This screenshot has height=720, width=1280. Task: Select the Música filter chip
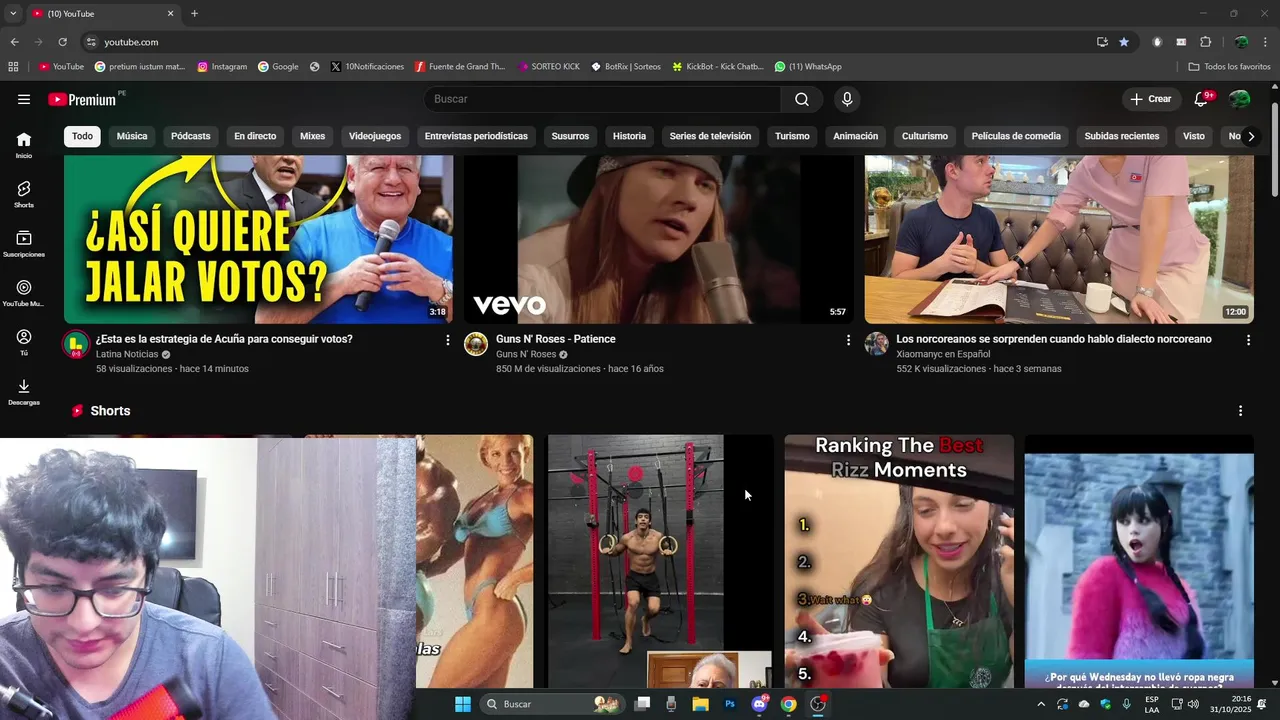click(x=132, y=136)
